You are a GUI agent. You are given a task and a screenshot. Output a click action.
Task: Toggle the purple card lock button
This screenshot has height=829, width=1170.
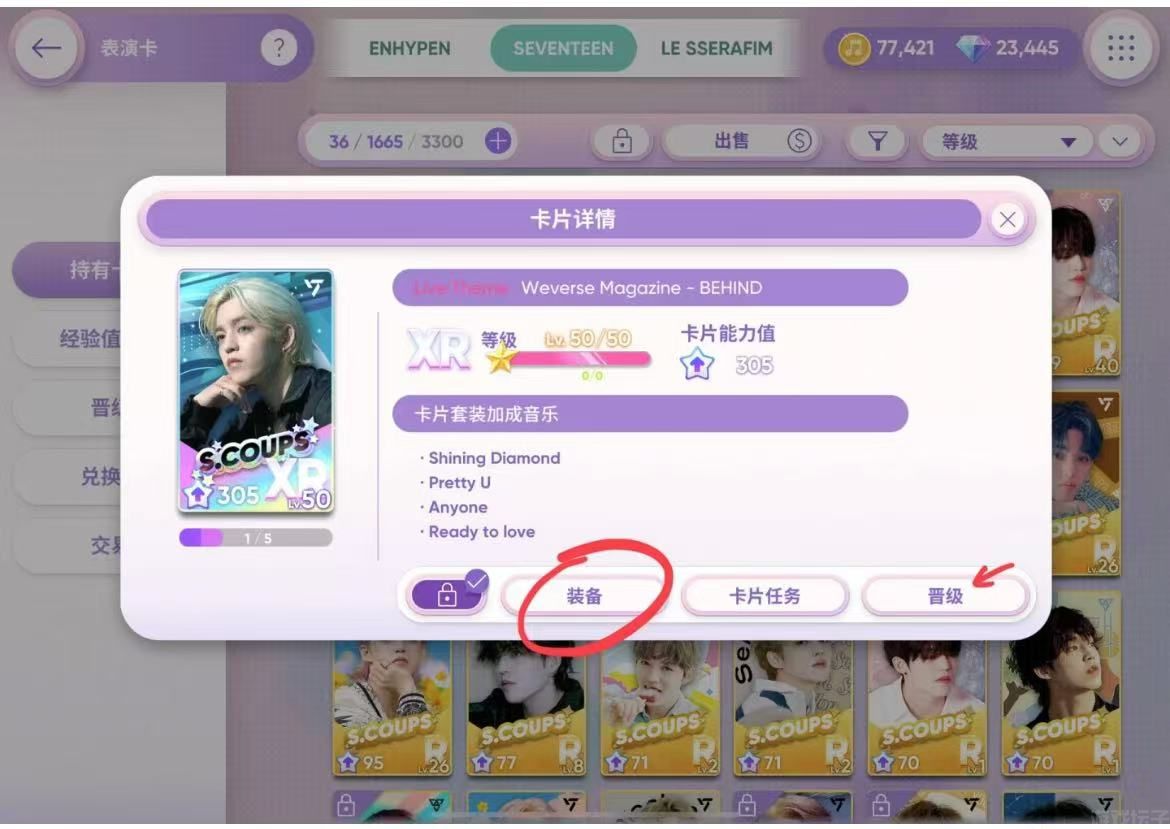[x=446, y=595]
